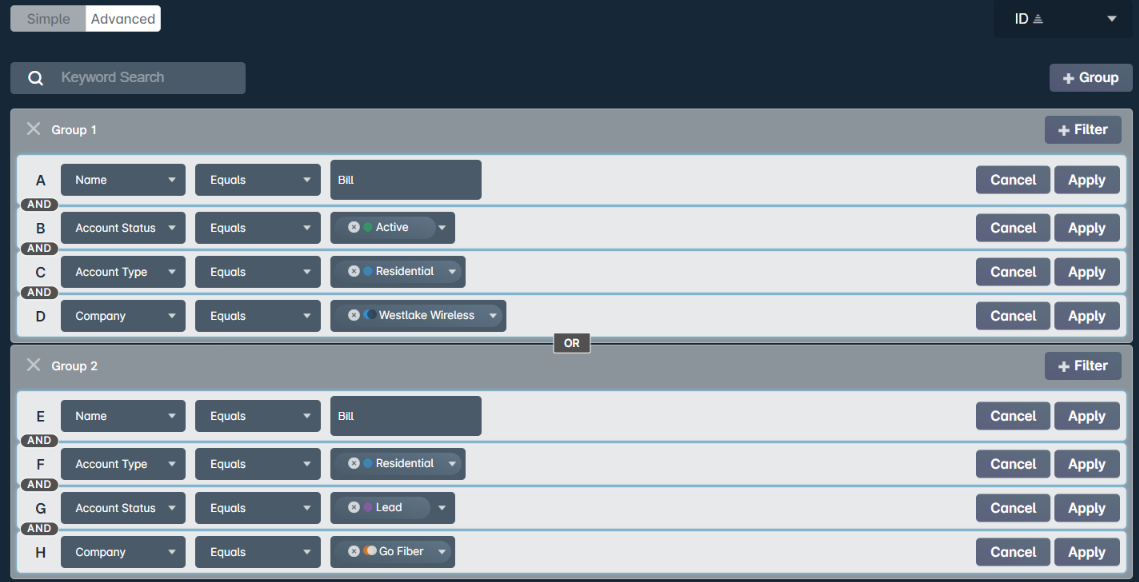Open Equals operator dropdown in row H

click(258, 552)
